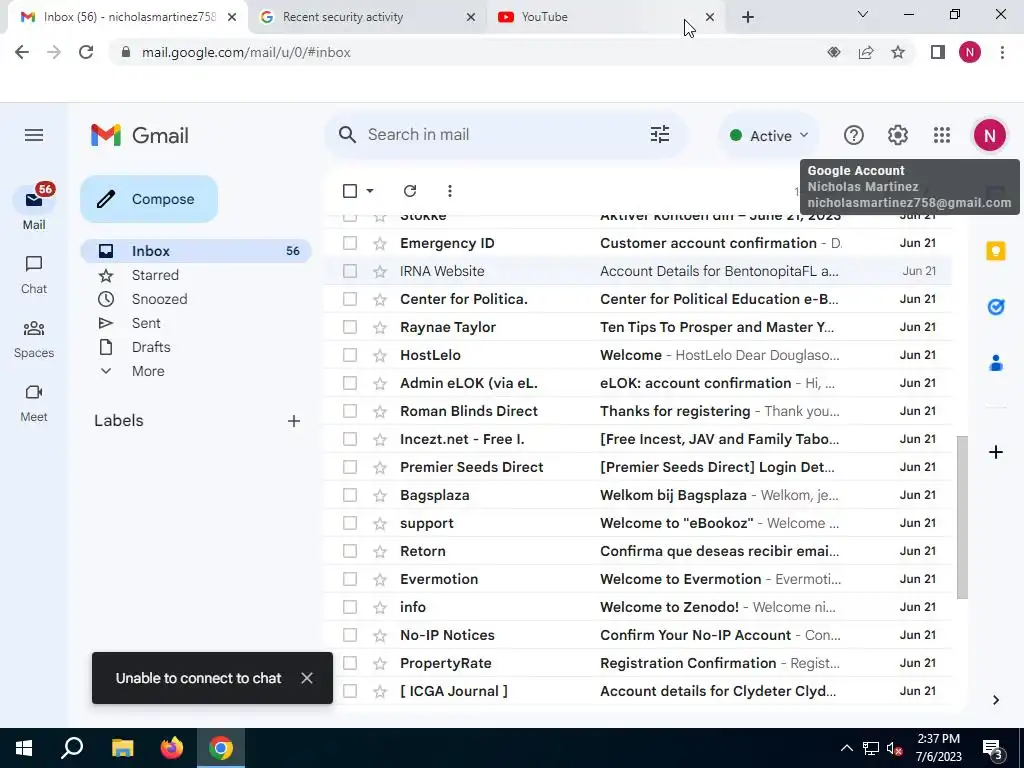Image resolution: width=1024 pixels, height=768 pixels.
Task: Open the select dropdown arrow
Action: pyautogui.click(x=370, y=191)
